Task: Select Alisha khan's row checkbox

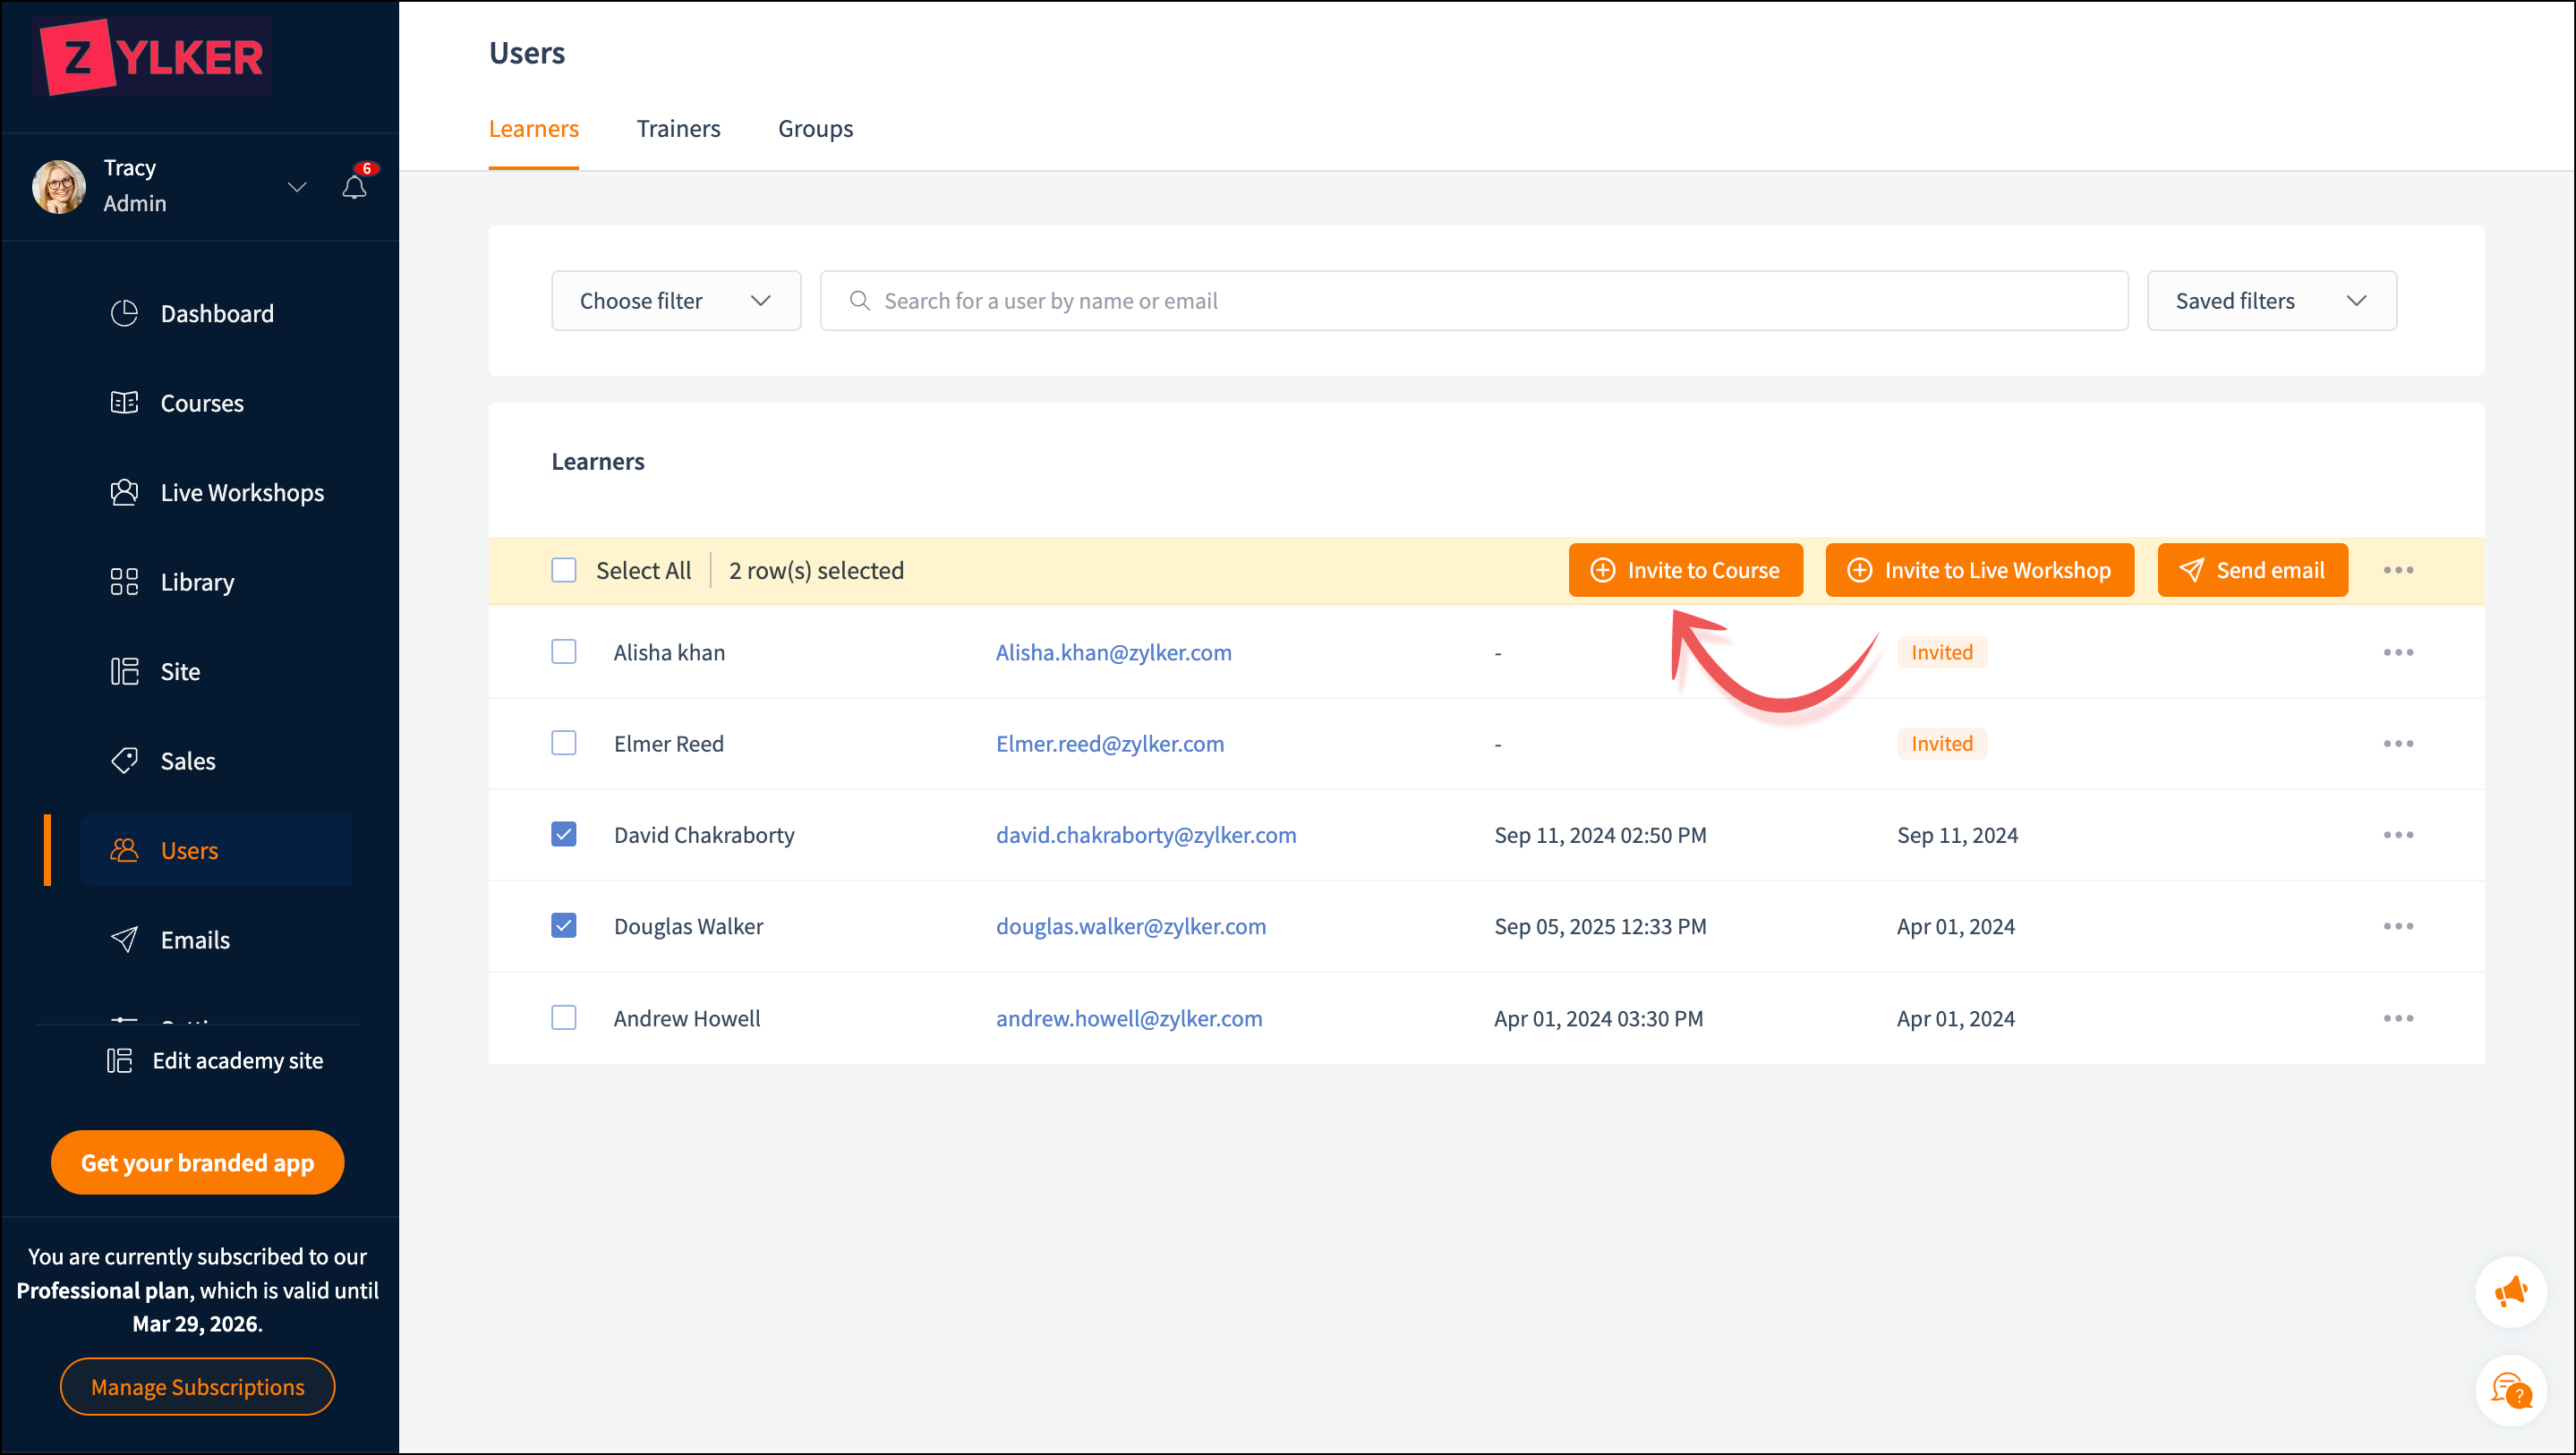Action: coord(564,652)
